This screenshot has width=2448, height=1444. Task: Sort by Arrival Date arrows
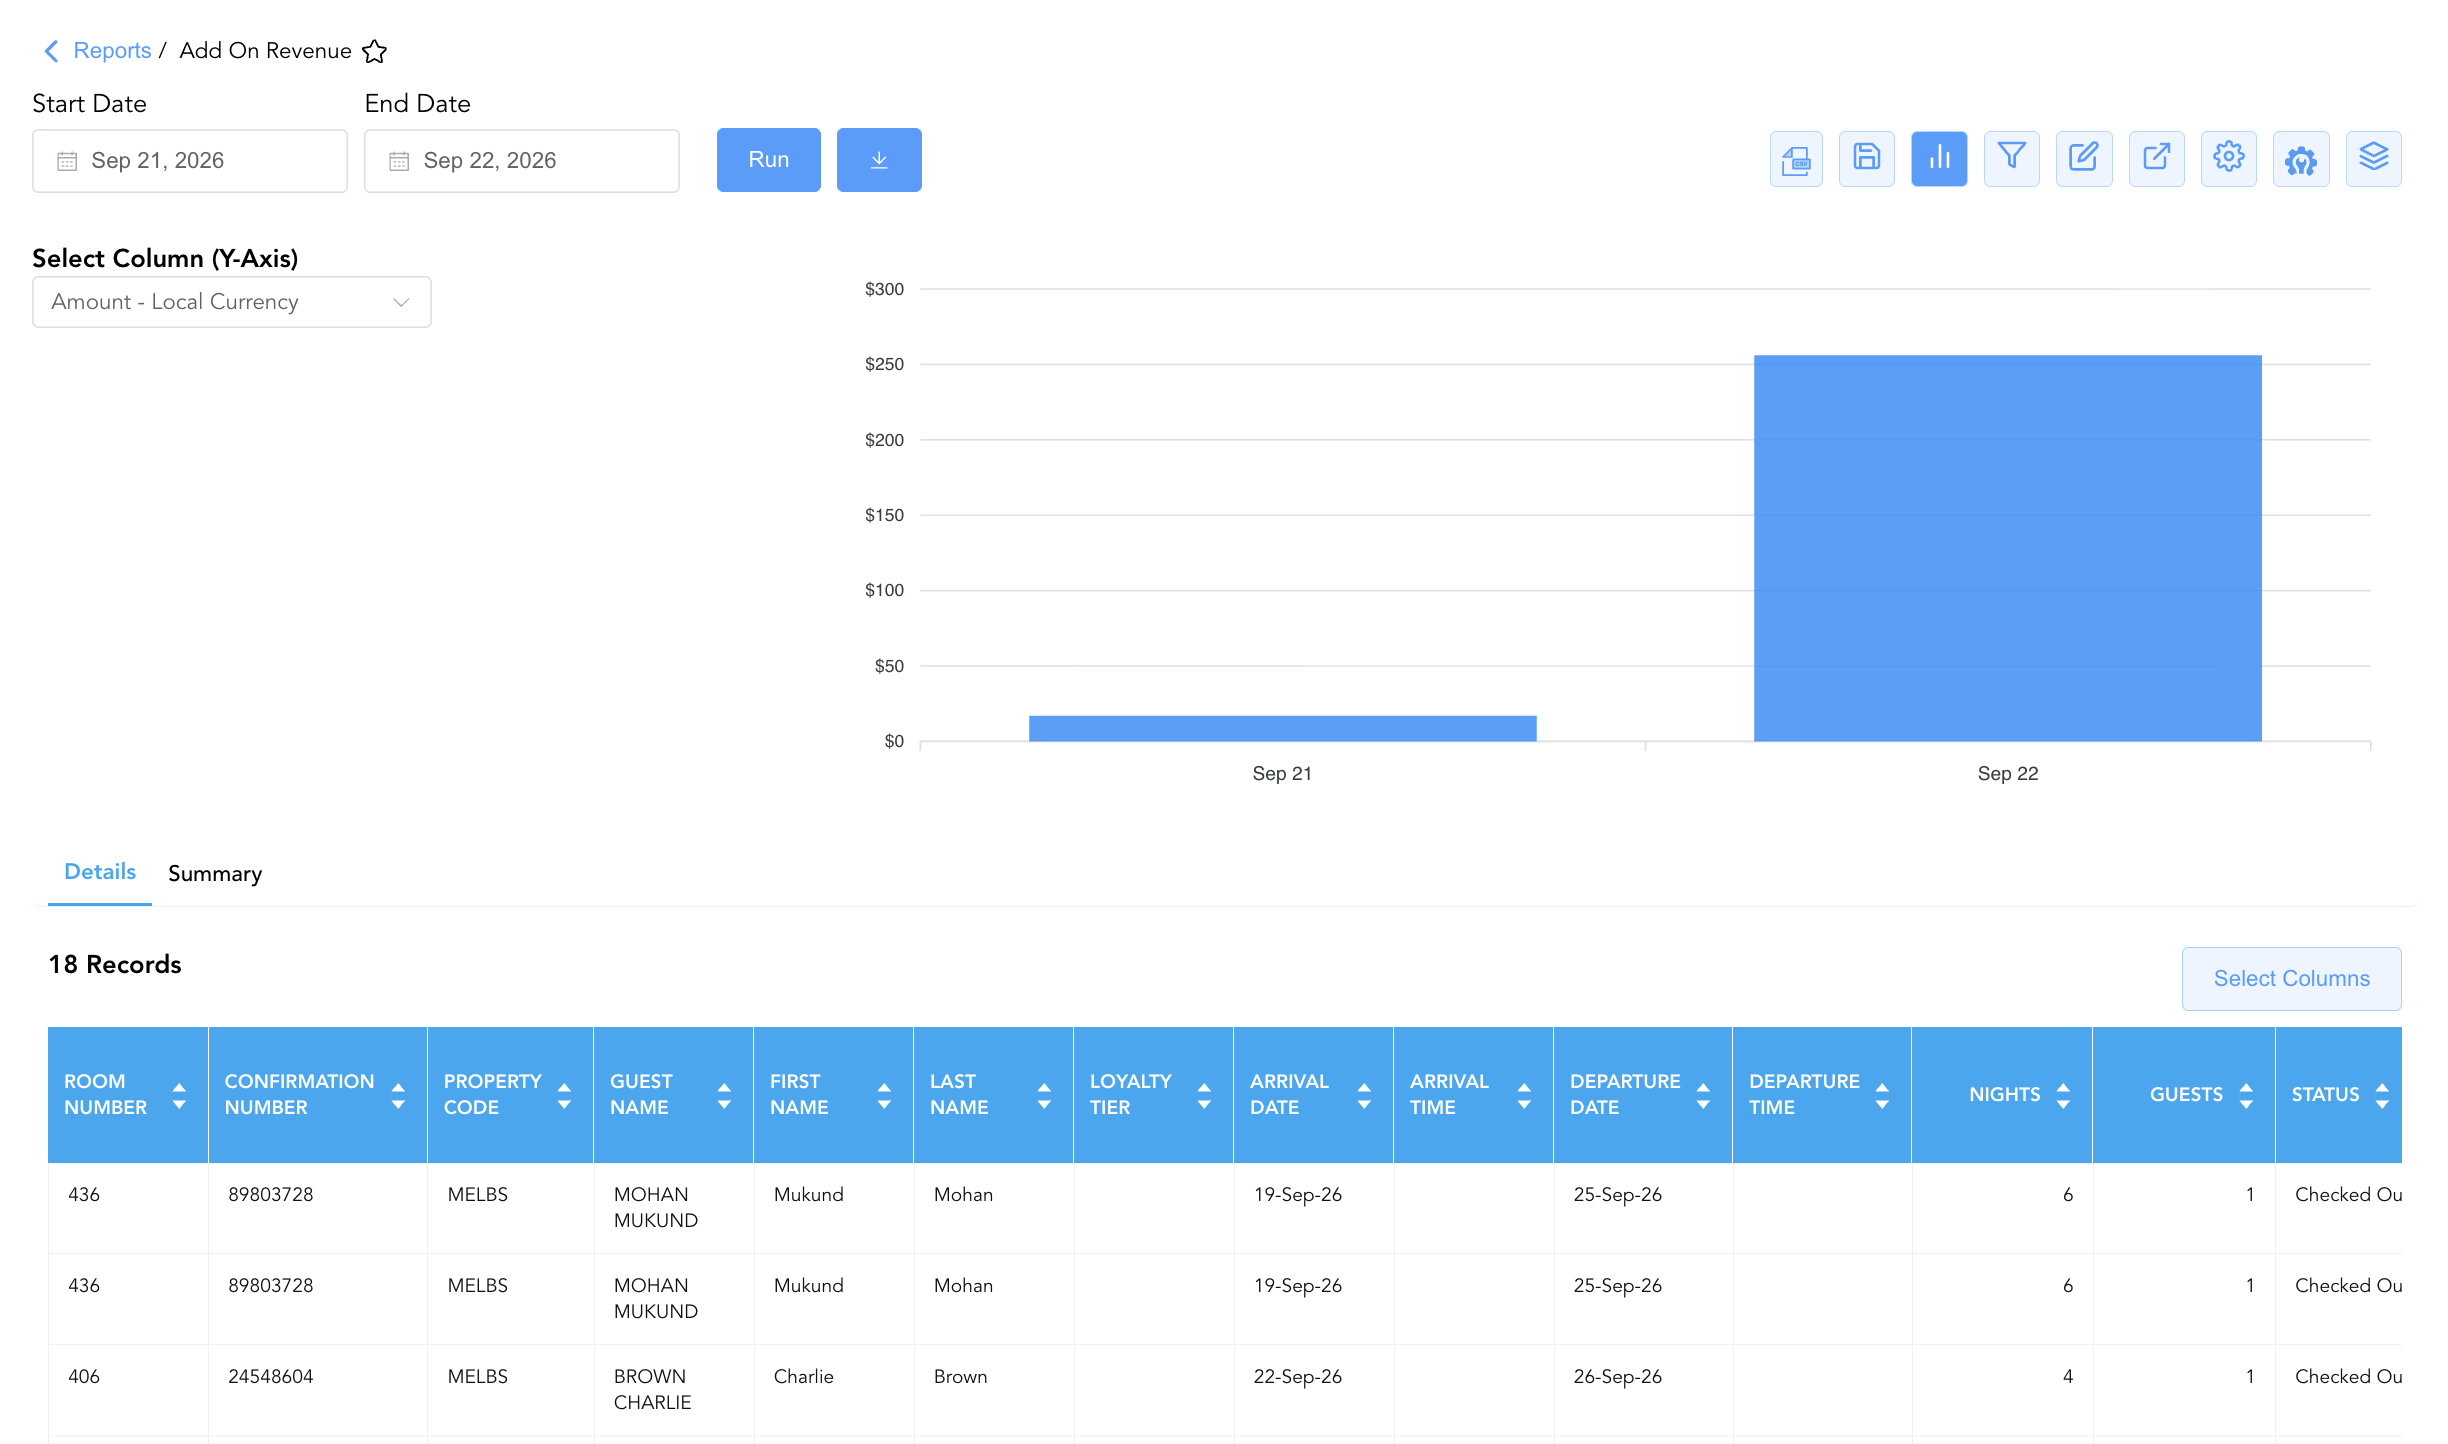coord(1364,1096)
